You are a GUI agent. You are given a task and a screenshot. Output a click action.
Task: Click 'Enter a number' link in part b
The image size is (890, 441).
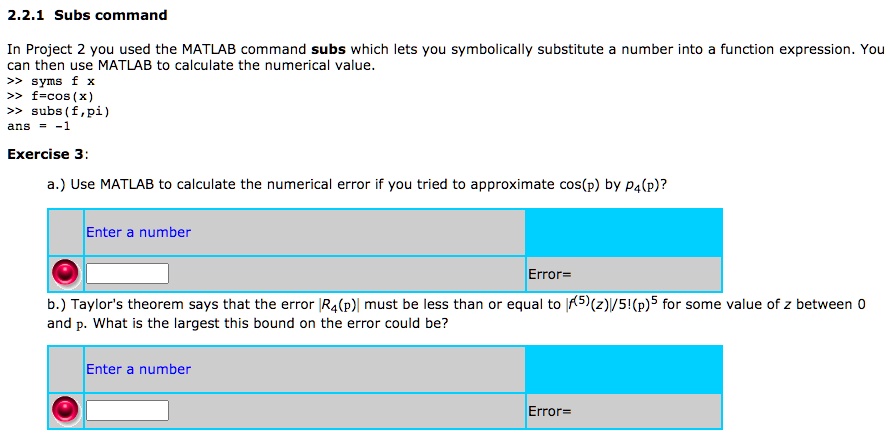tap(138, 369)
